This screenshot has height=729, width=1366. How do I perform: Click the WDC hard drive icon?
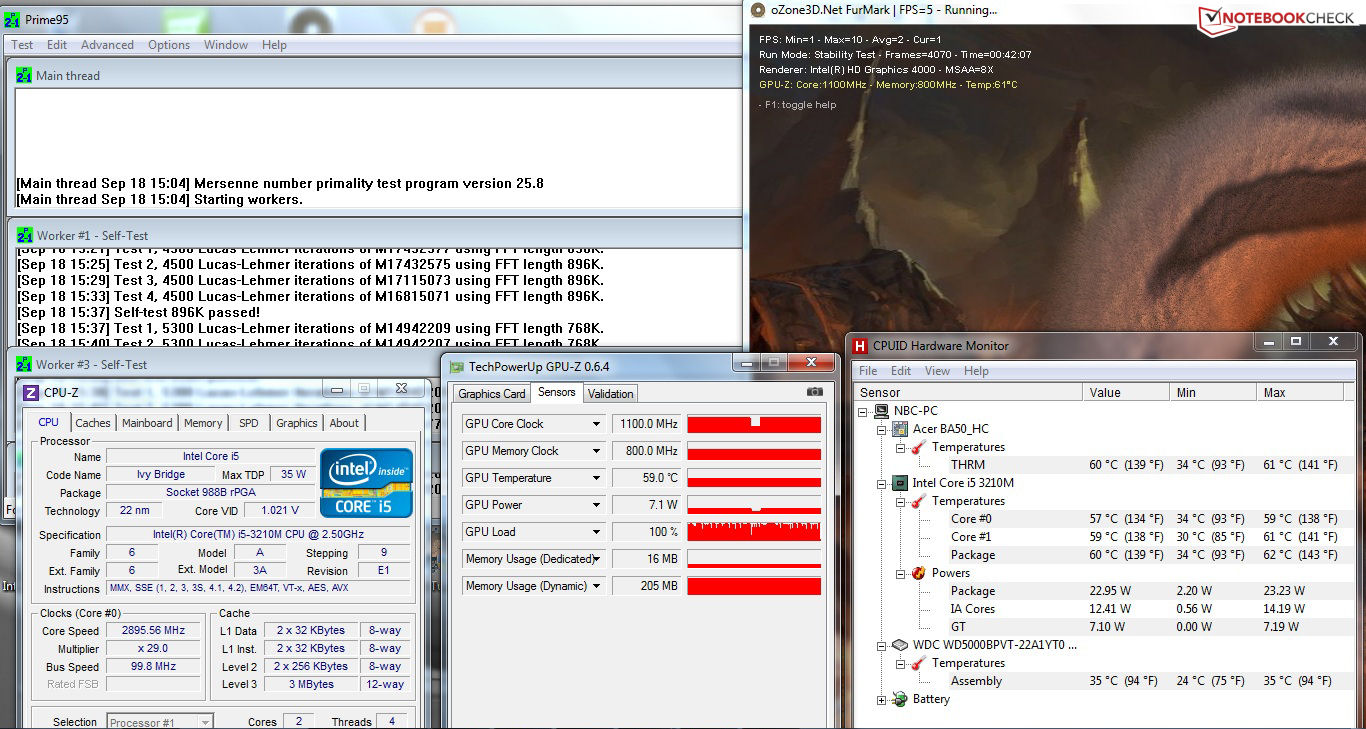900,645
